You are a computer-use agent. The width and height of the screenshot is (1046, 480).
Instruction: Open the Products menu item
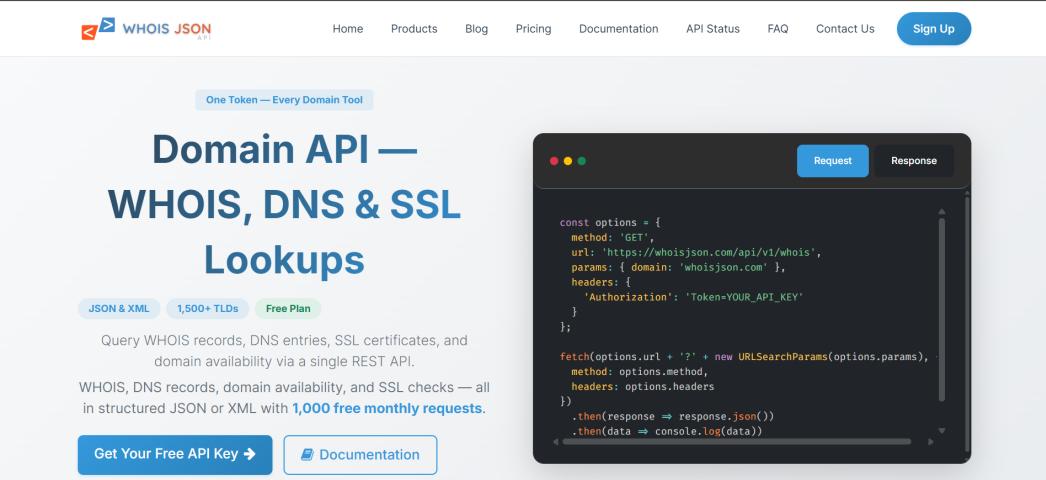414,29
